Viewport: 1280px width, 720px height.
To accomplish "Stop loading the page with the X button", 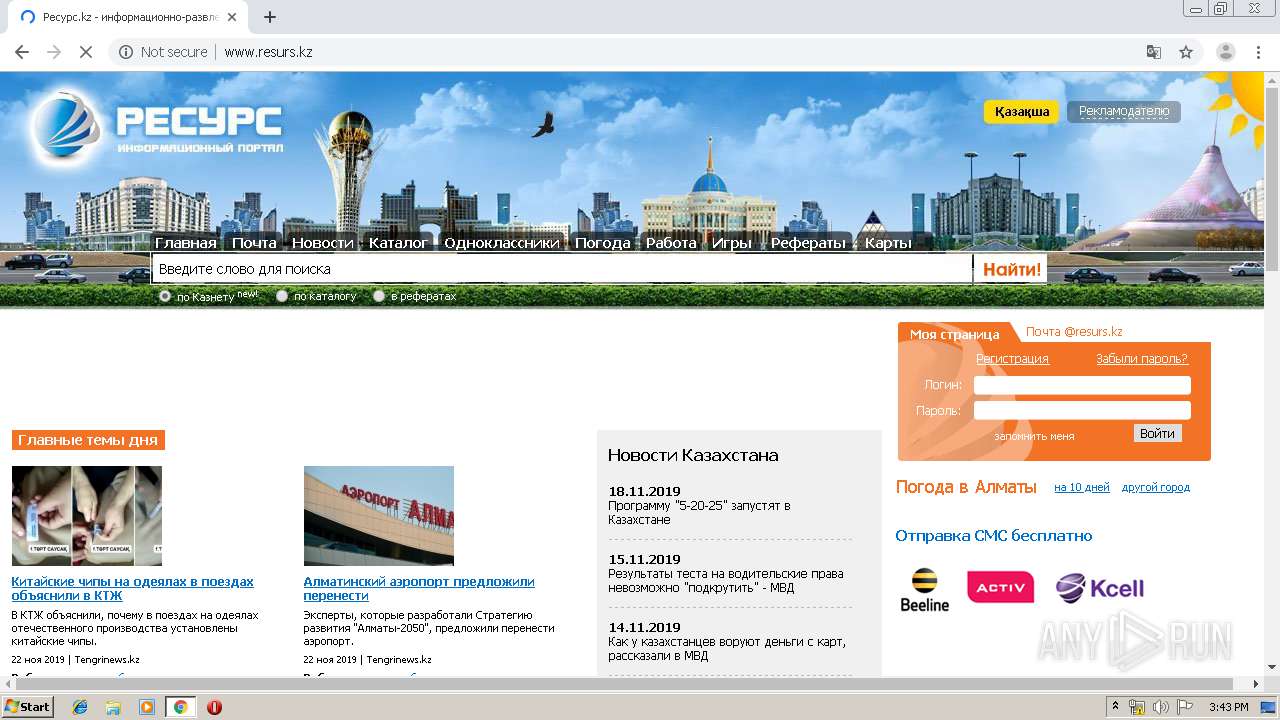I will [86, 52].
